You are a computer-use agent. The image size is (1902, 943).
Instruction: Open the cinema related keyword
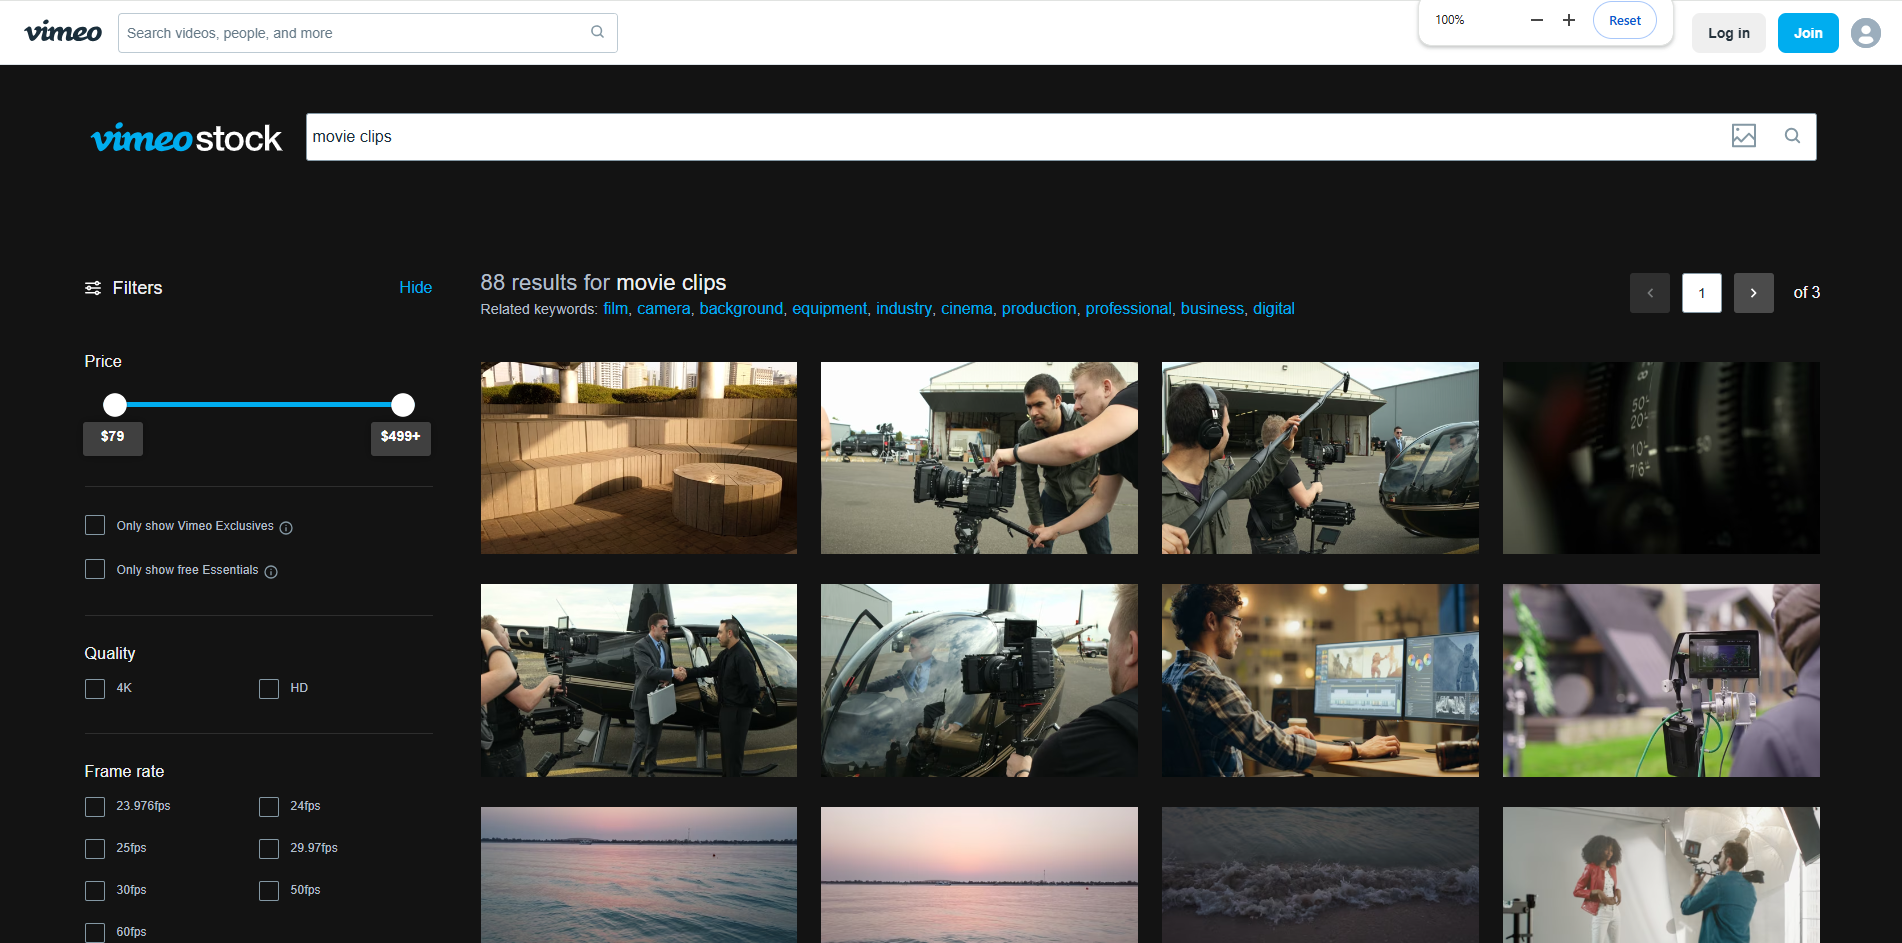click(x=966, y=309)
